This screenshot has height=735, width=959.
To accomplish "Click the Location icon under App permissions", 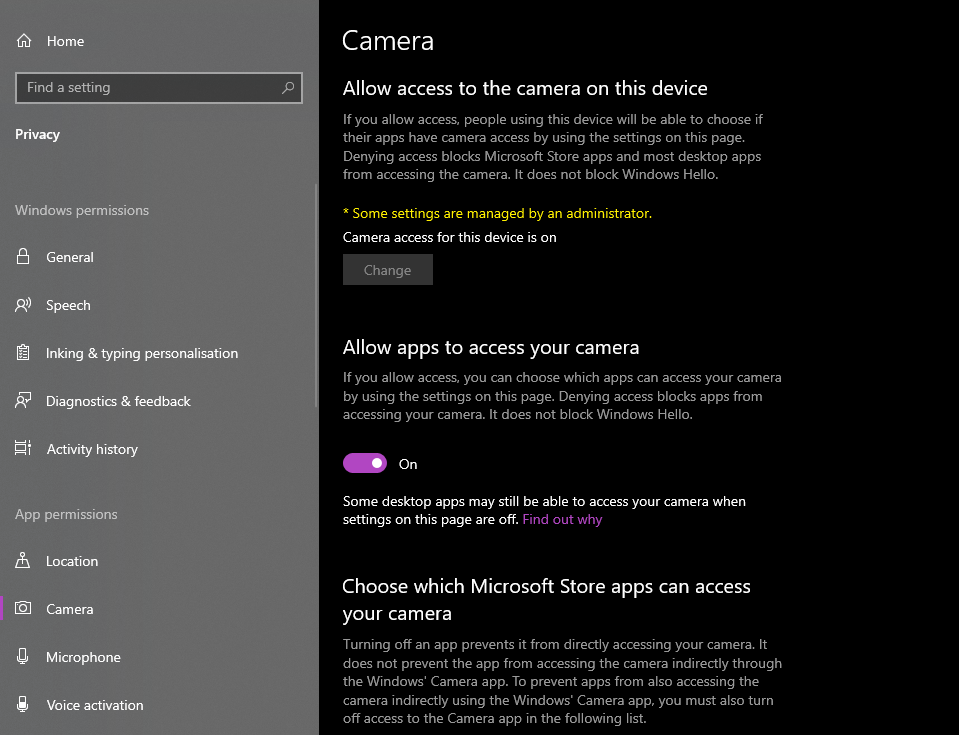I will (x=21, y=561).
